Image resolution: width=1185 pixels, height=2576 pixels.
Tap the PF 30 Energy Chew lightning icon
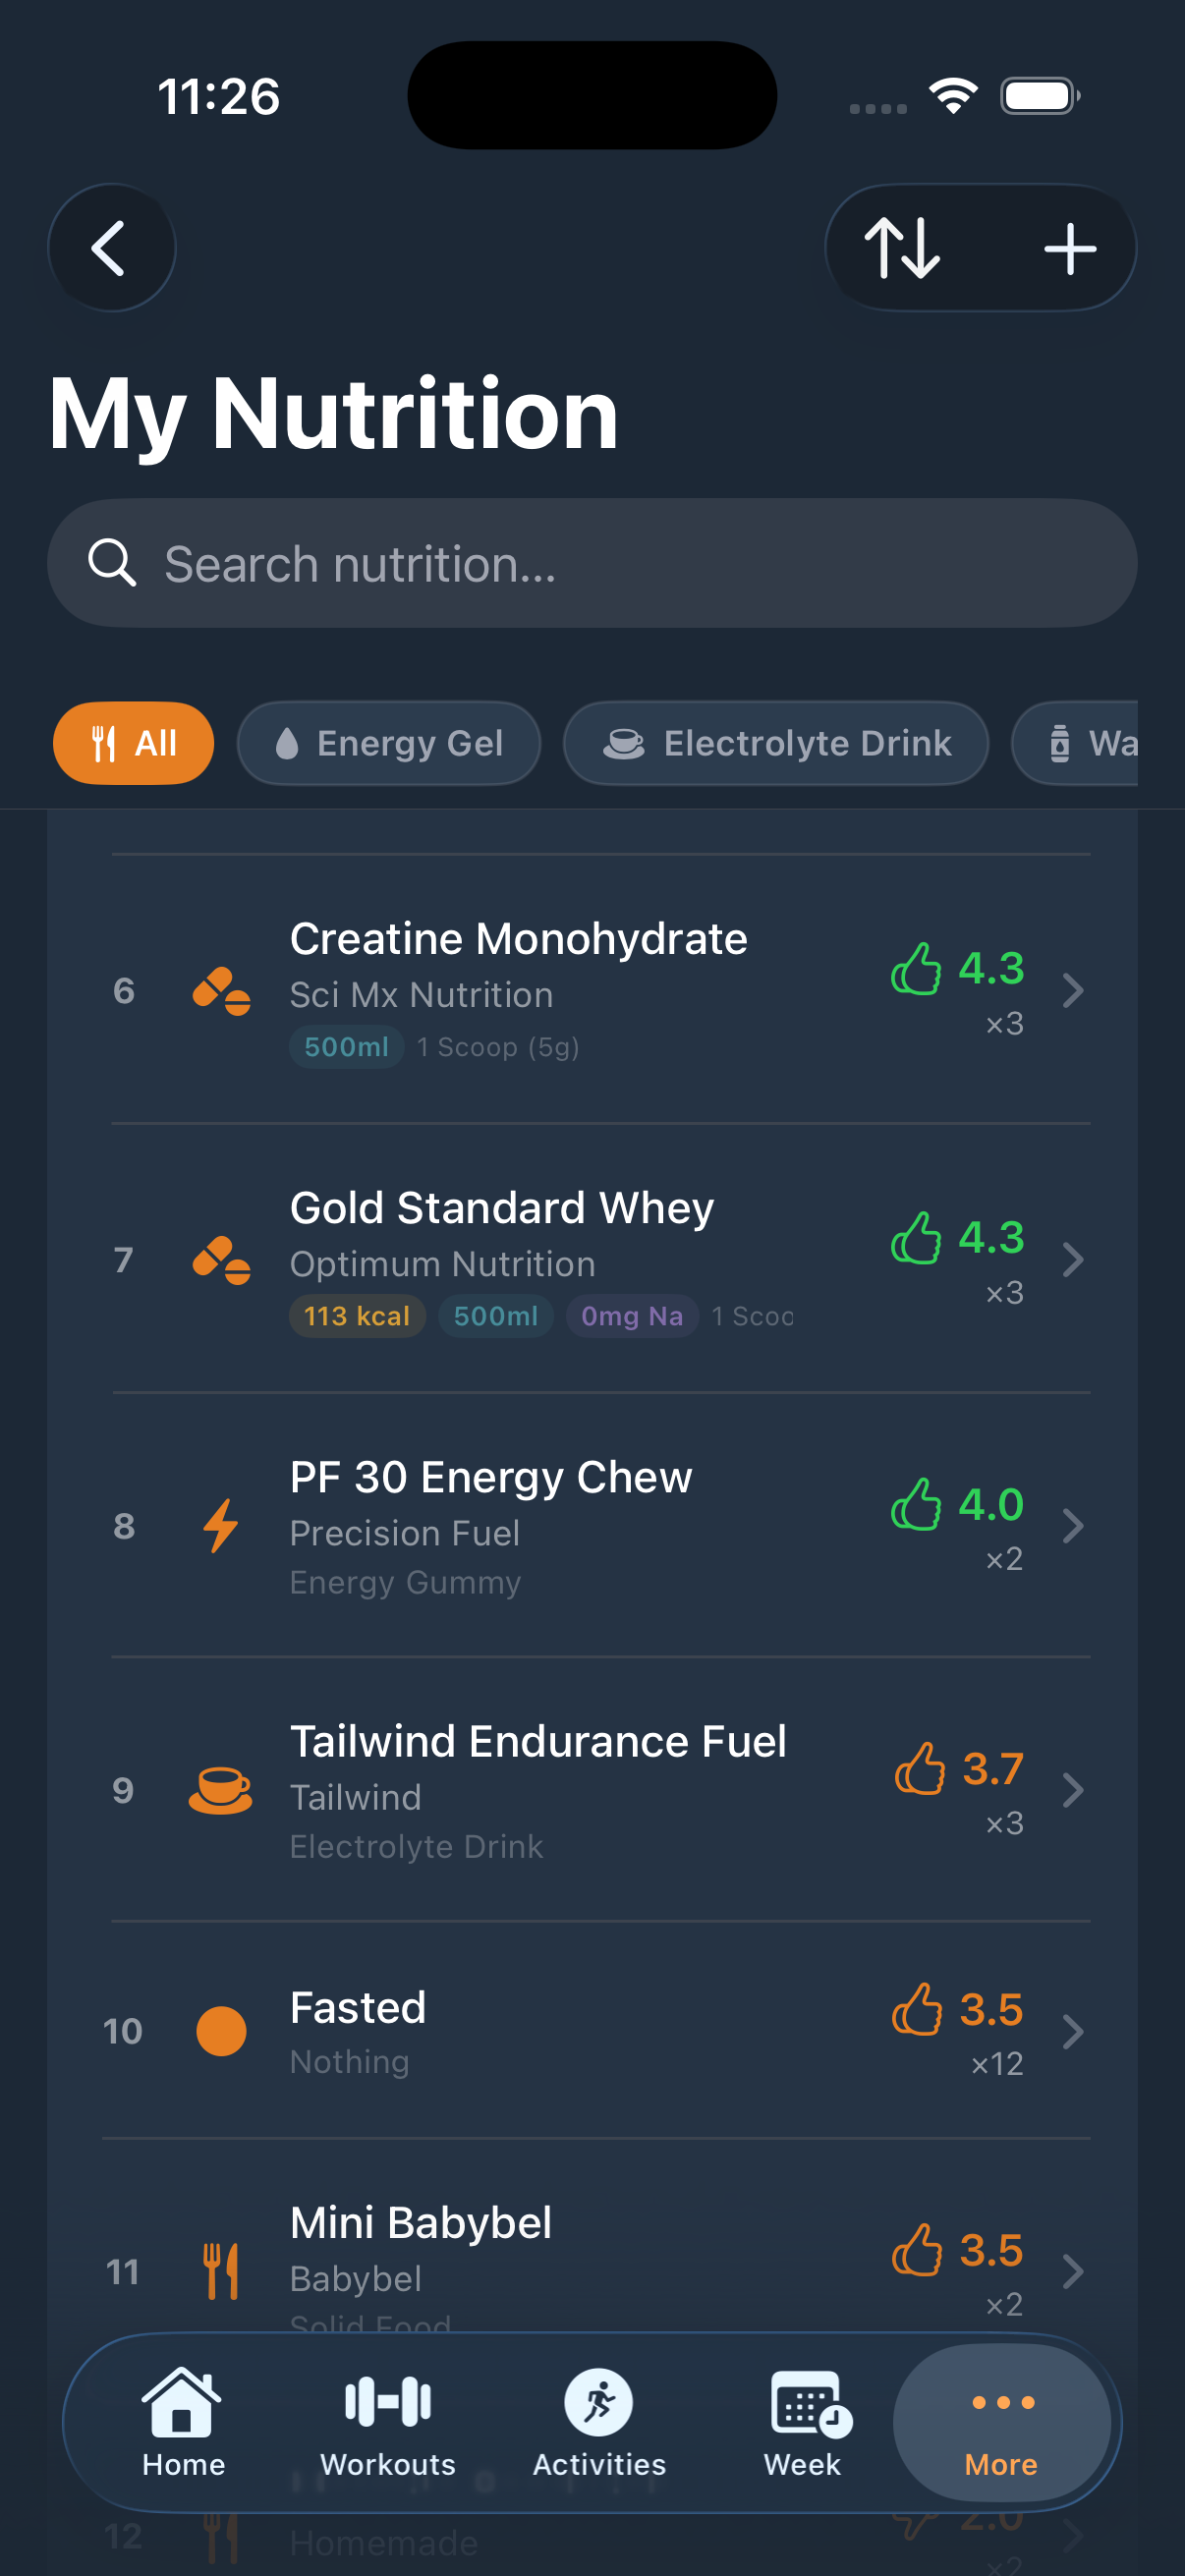(x=221, y=1525)
